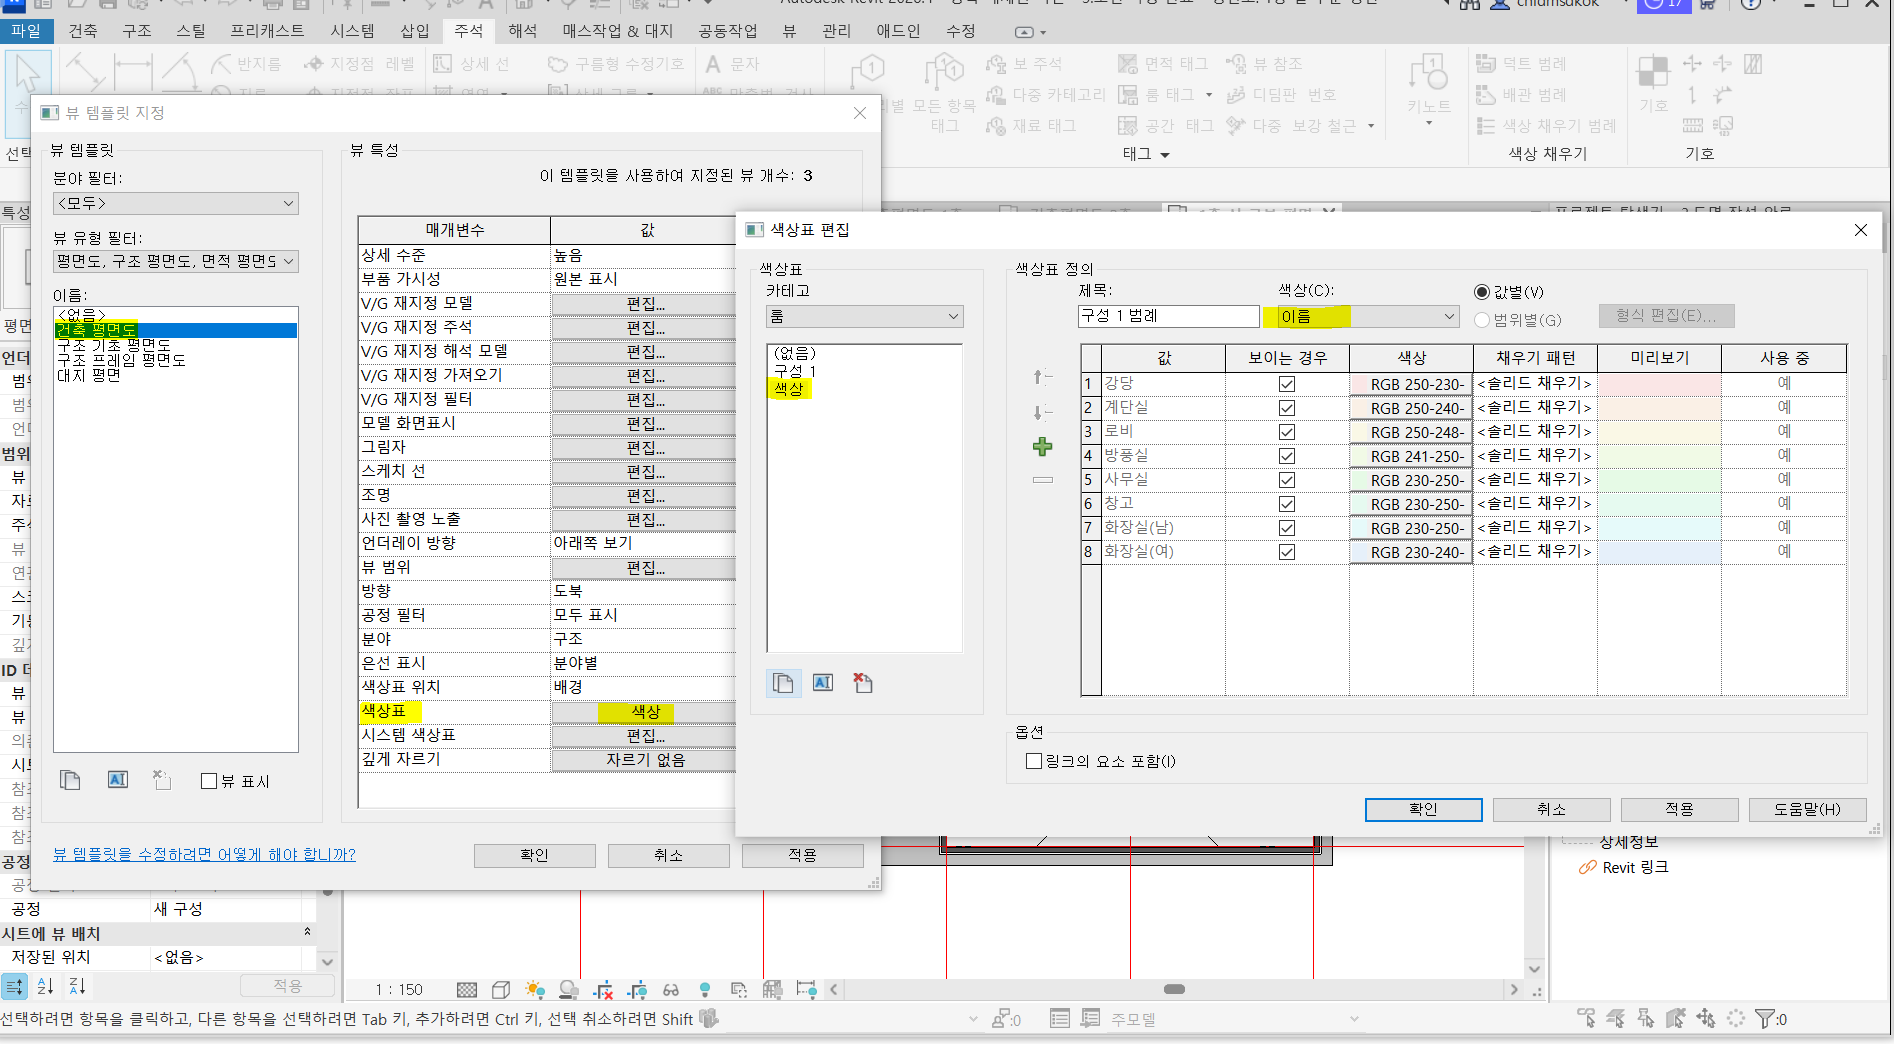
Task: Toggle sun path icon in view control bar
Action: pos(535,990)
